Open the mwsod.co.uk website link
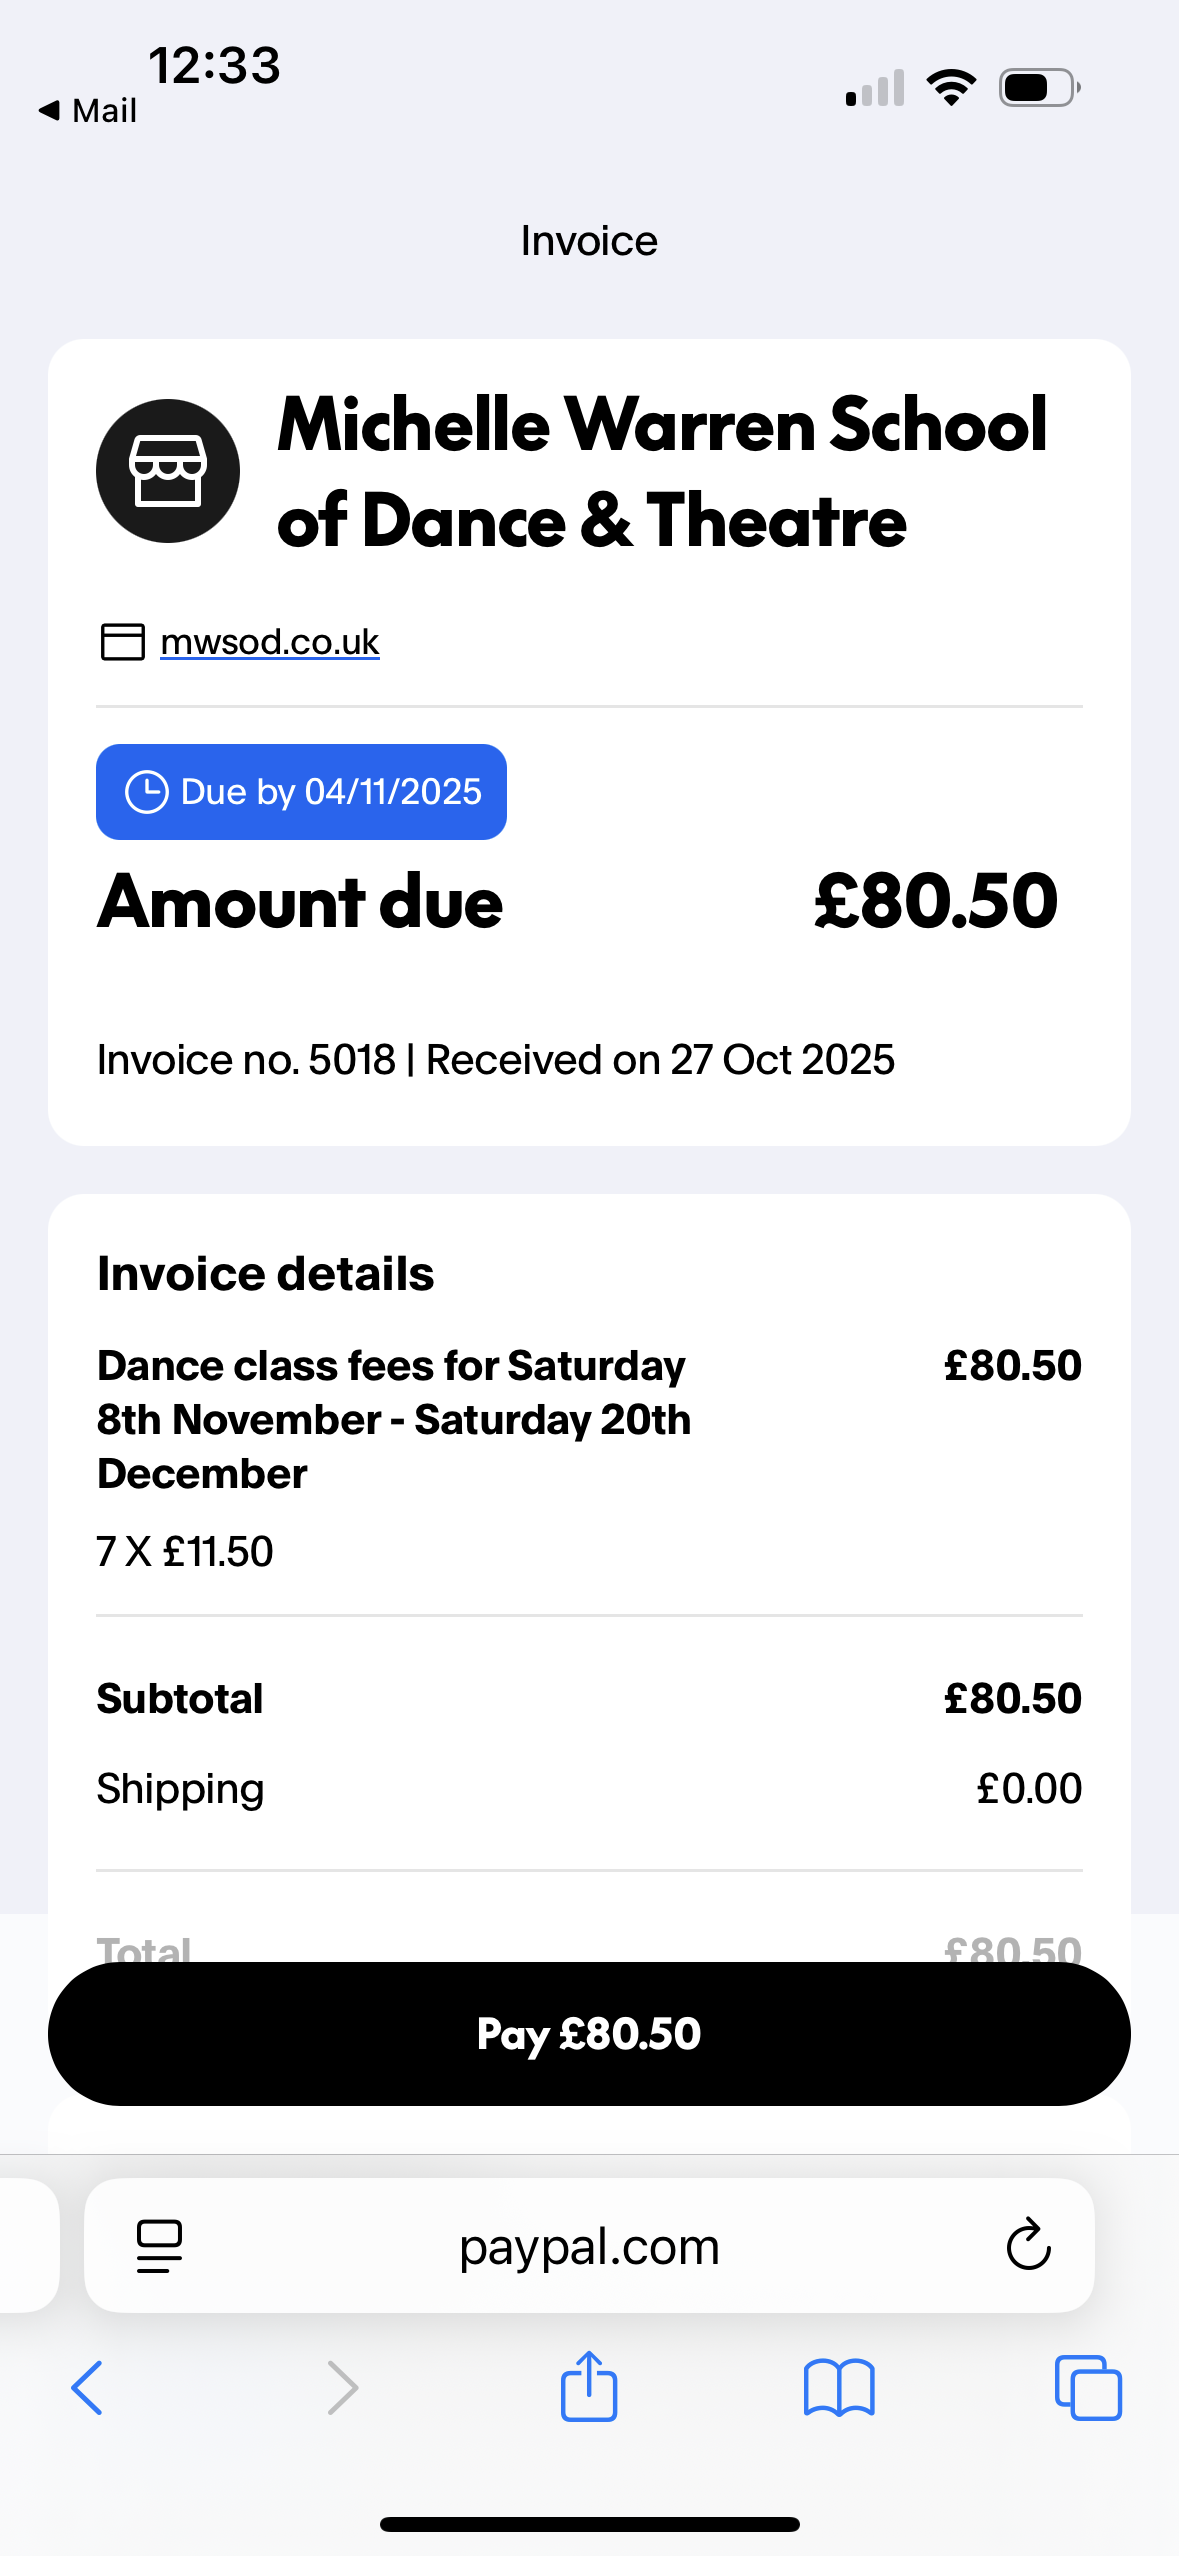Image resolution: width=1179 pixels, height=2556 pixels. click(x=270, y=642)
